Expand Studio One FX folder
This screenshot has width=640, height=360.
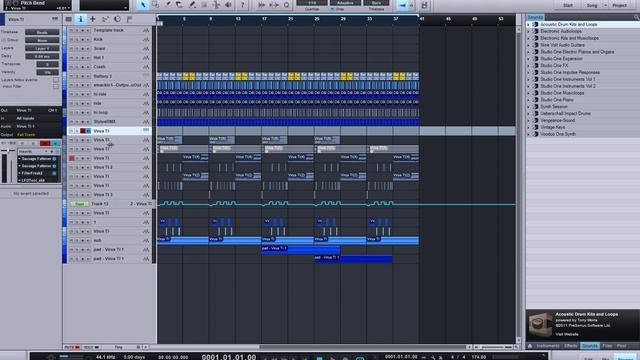pyautogui.click(x=529, y=65)
